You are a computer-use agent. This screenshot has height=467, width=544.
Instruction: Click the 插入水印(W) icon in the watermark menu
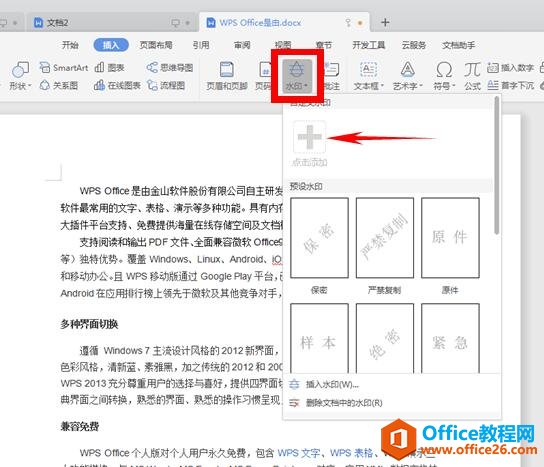(295, 384)
